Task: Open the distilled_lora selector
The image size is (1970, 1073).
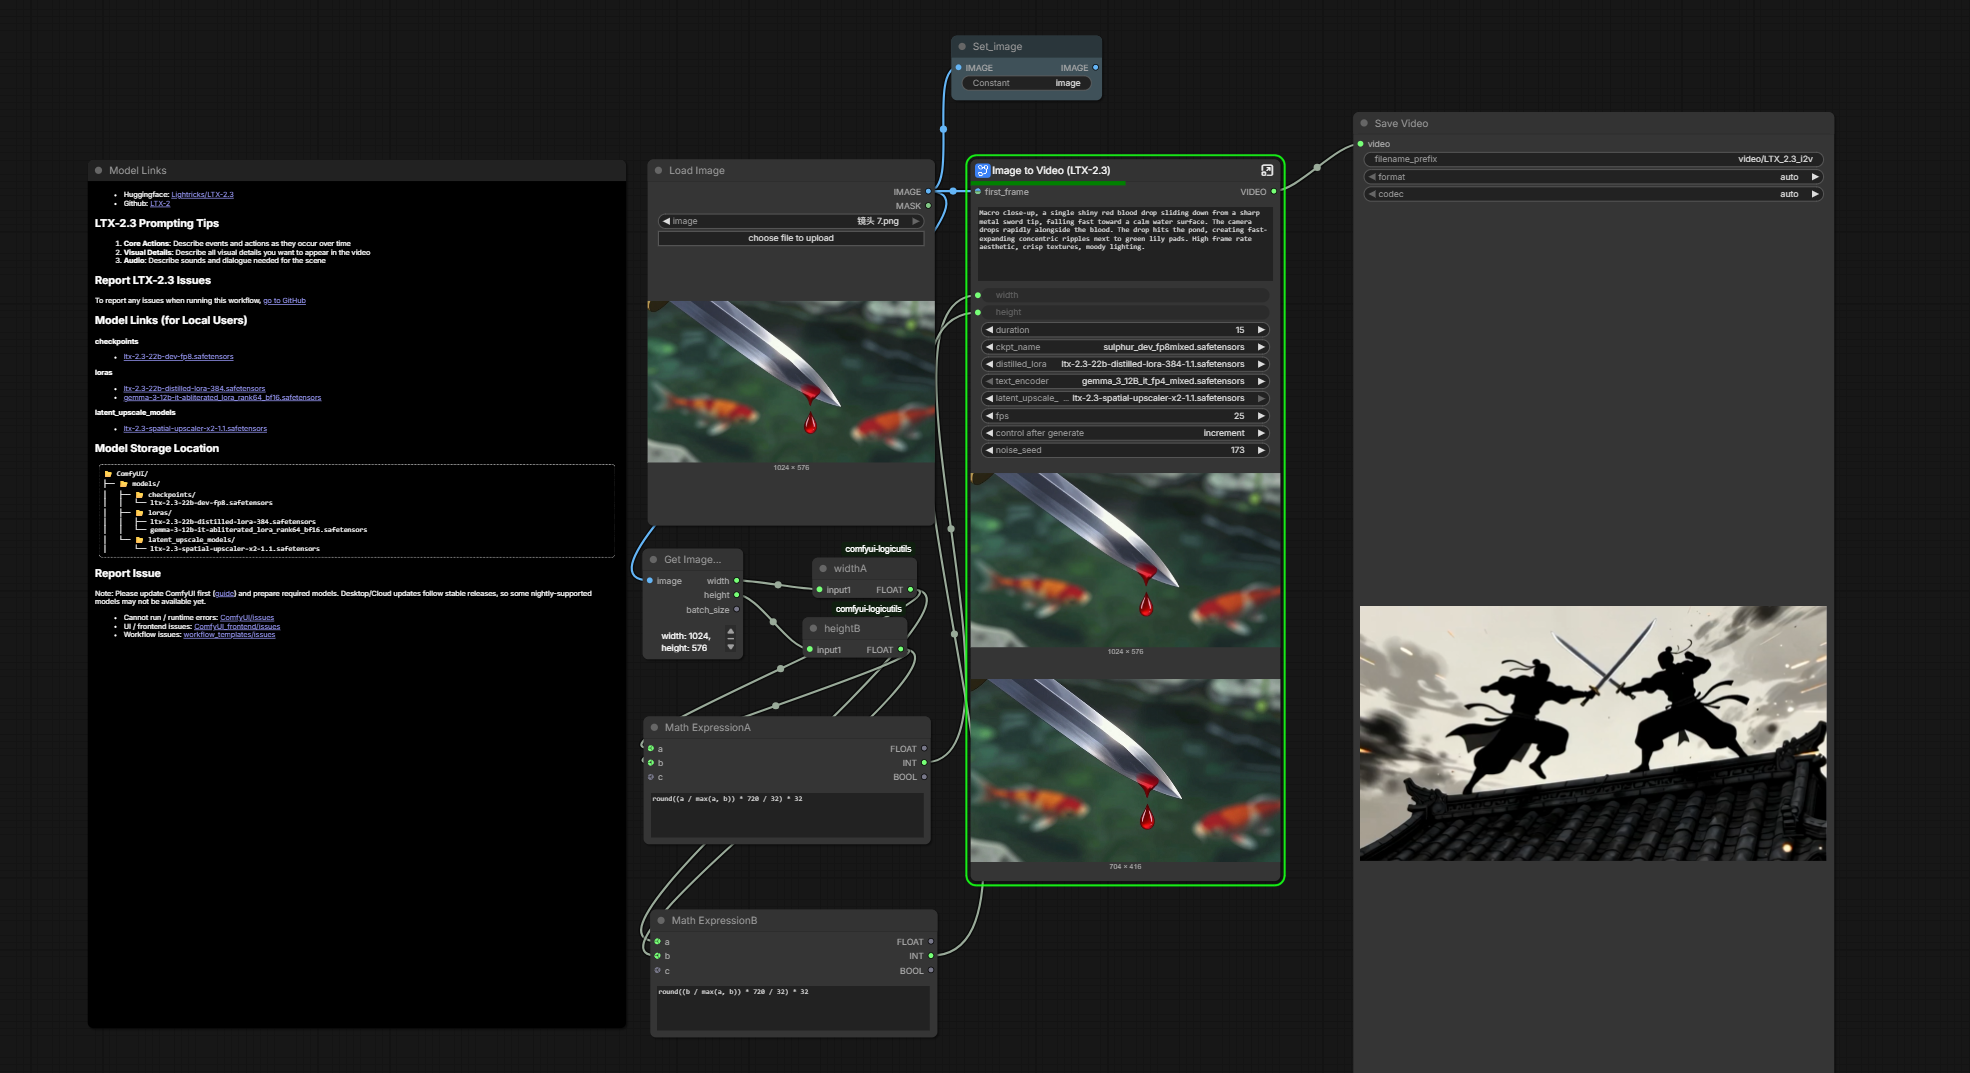Action: pos(1125,364)
